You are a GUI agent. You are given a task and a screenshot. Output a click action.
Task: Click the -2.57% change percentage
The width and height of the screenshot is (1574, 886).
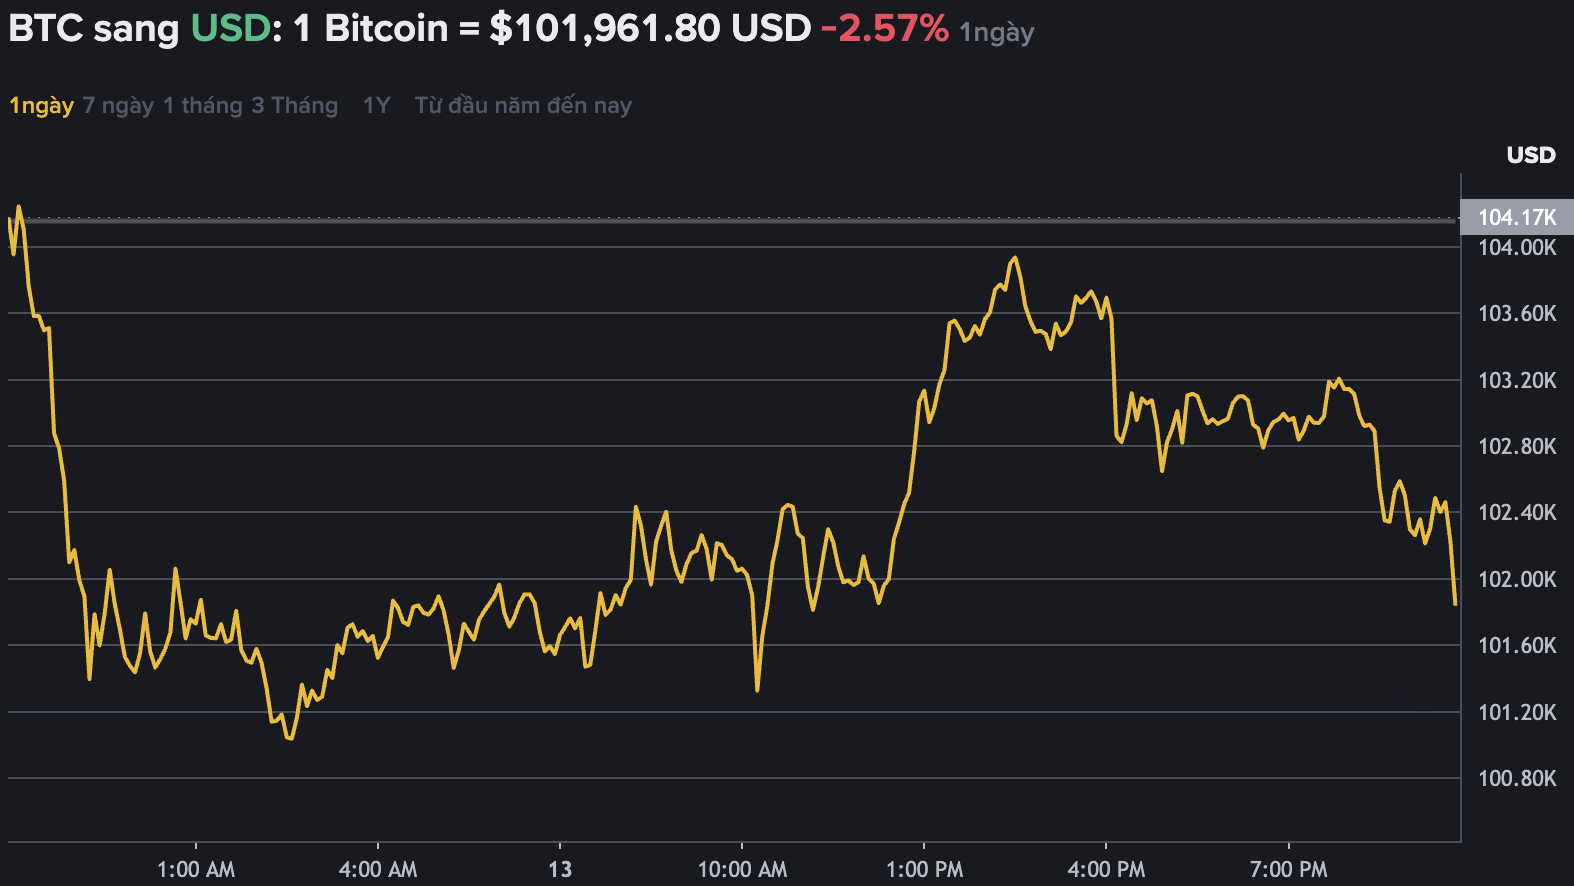point(884,29)
